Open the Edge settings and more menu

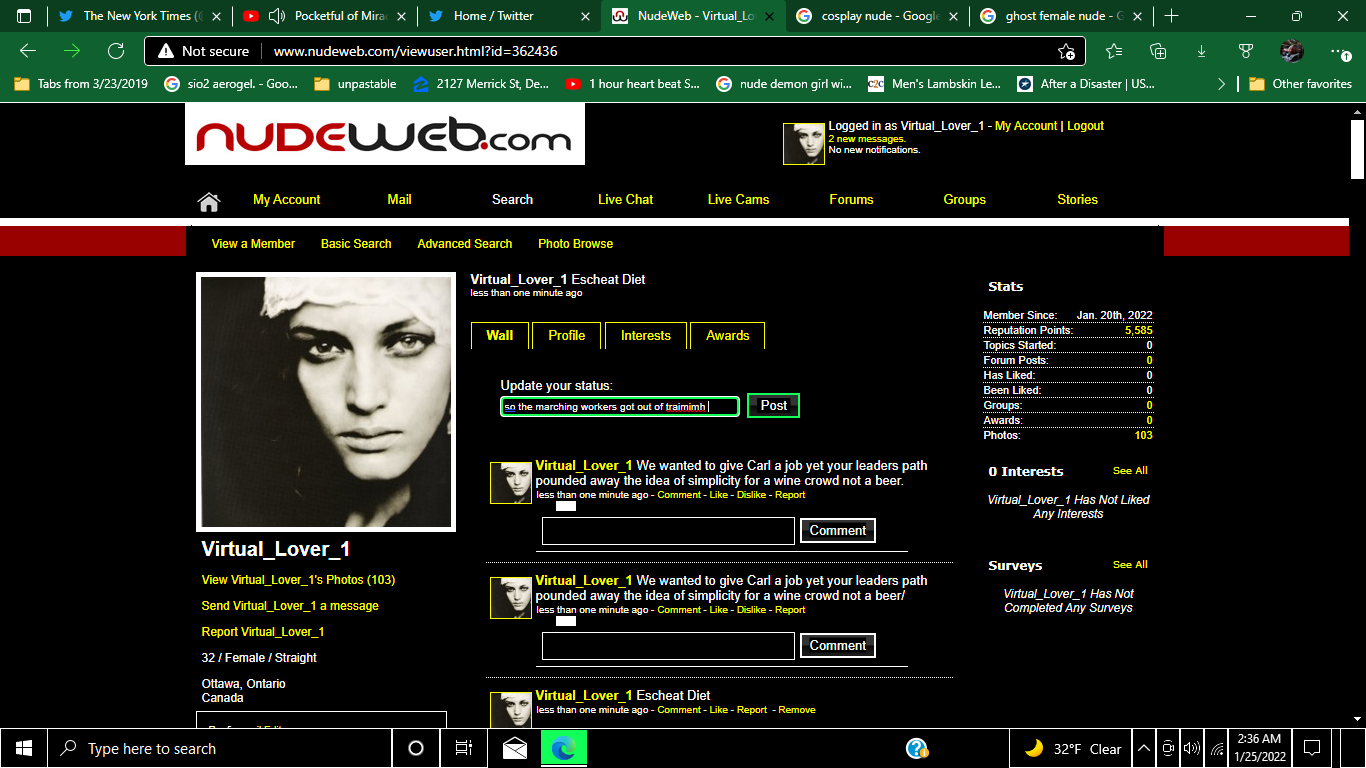(x=1339, y=52)
